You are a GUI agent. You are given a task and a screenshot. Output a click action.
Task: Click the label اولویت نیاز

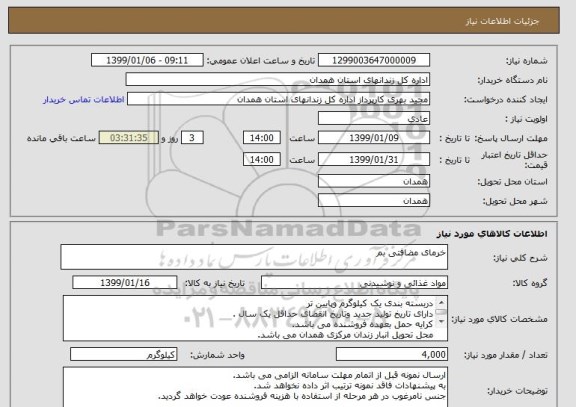pos(526,119)
